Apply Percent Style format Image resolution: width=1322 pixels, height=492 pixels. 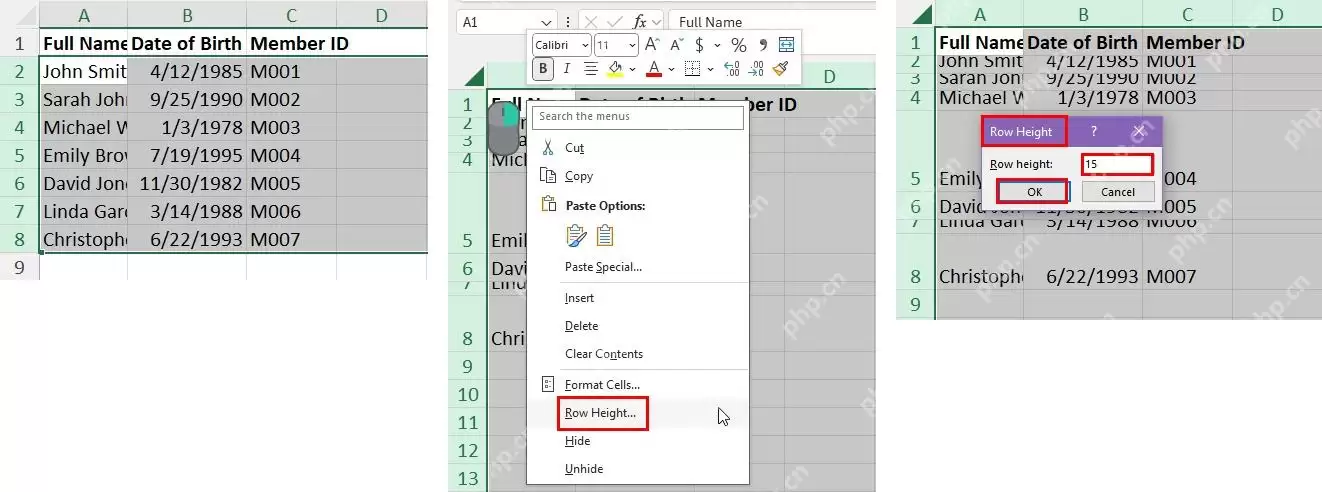(x=739, y=45)
